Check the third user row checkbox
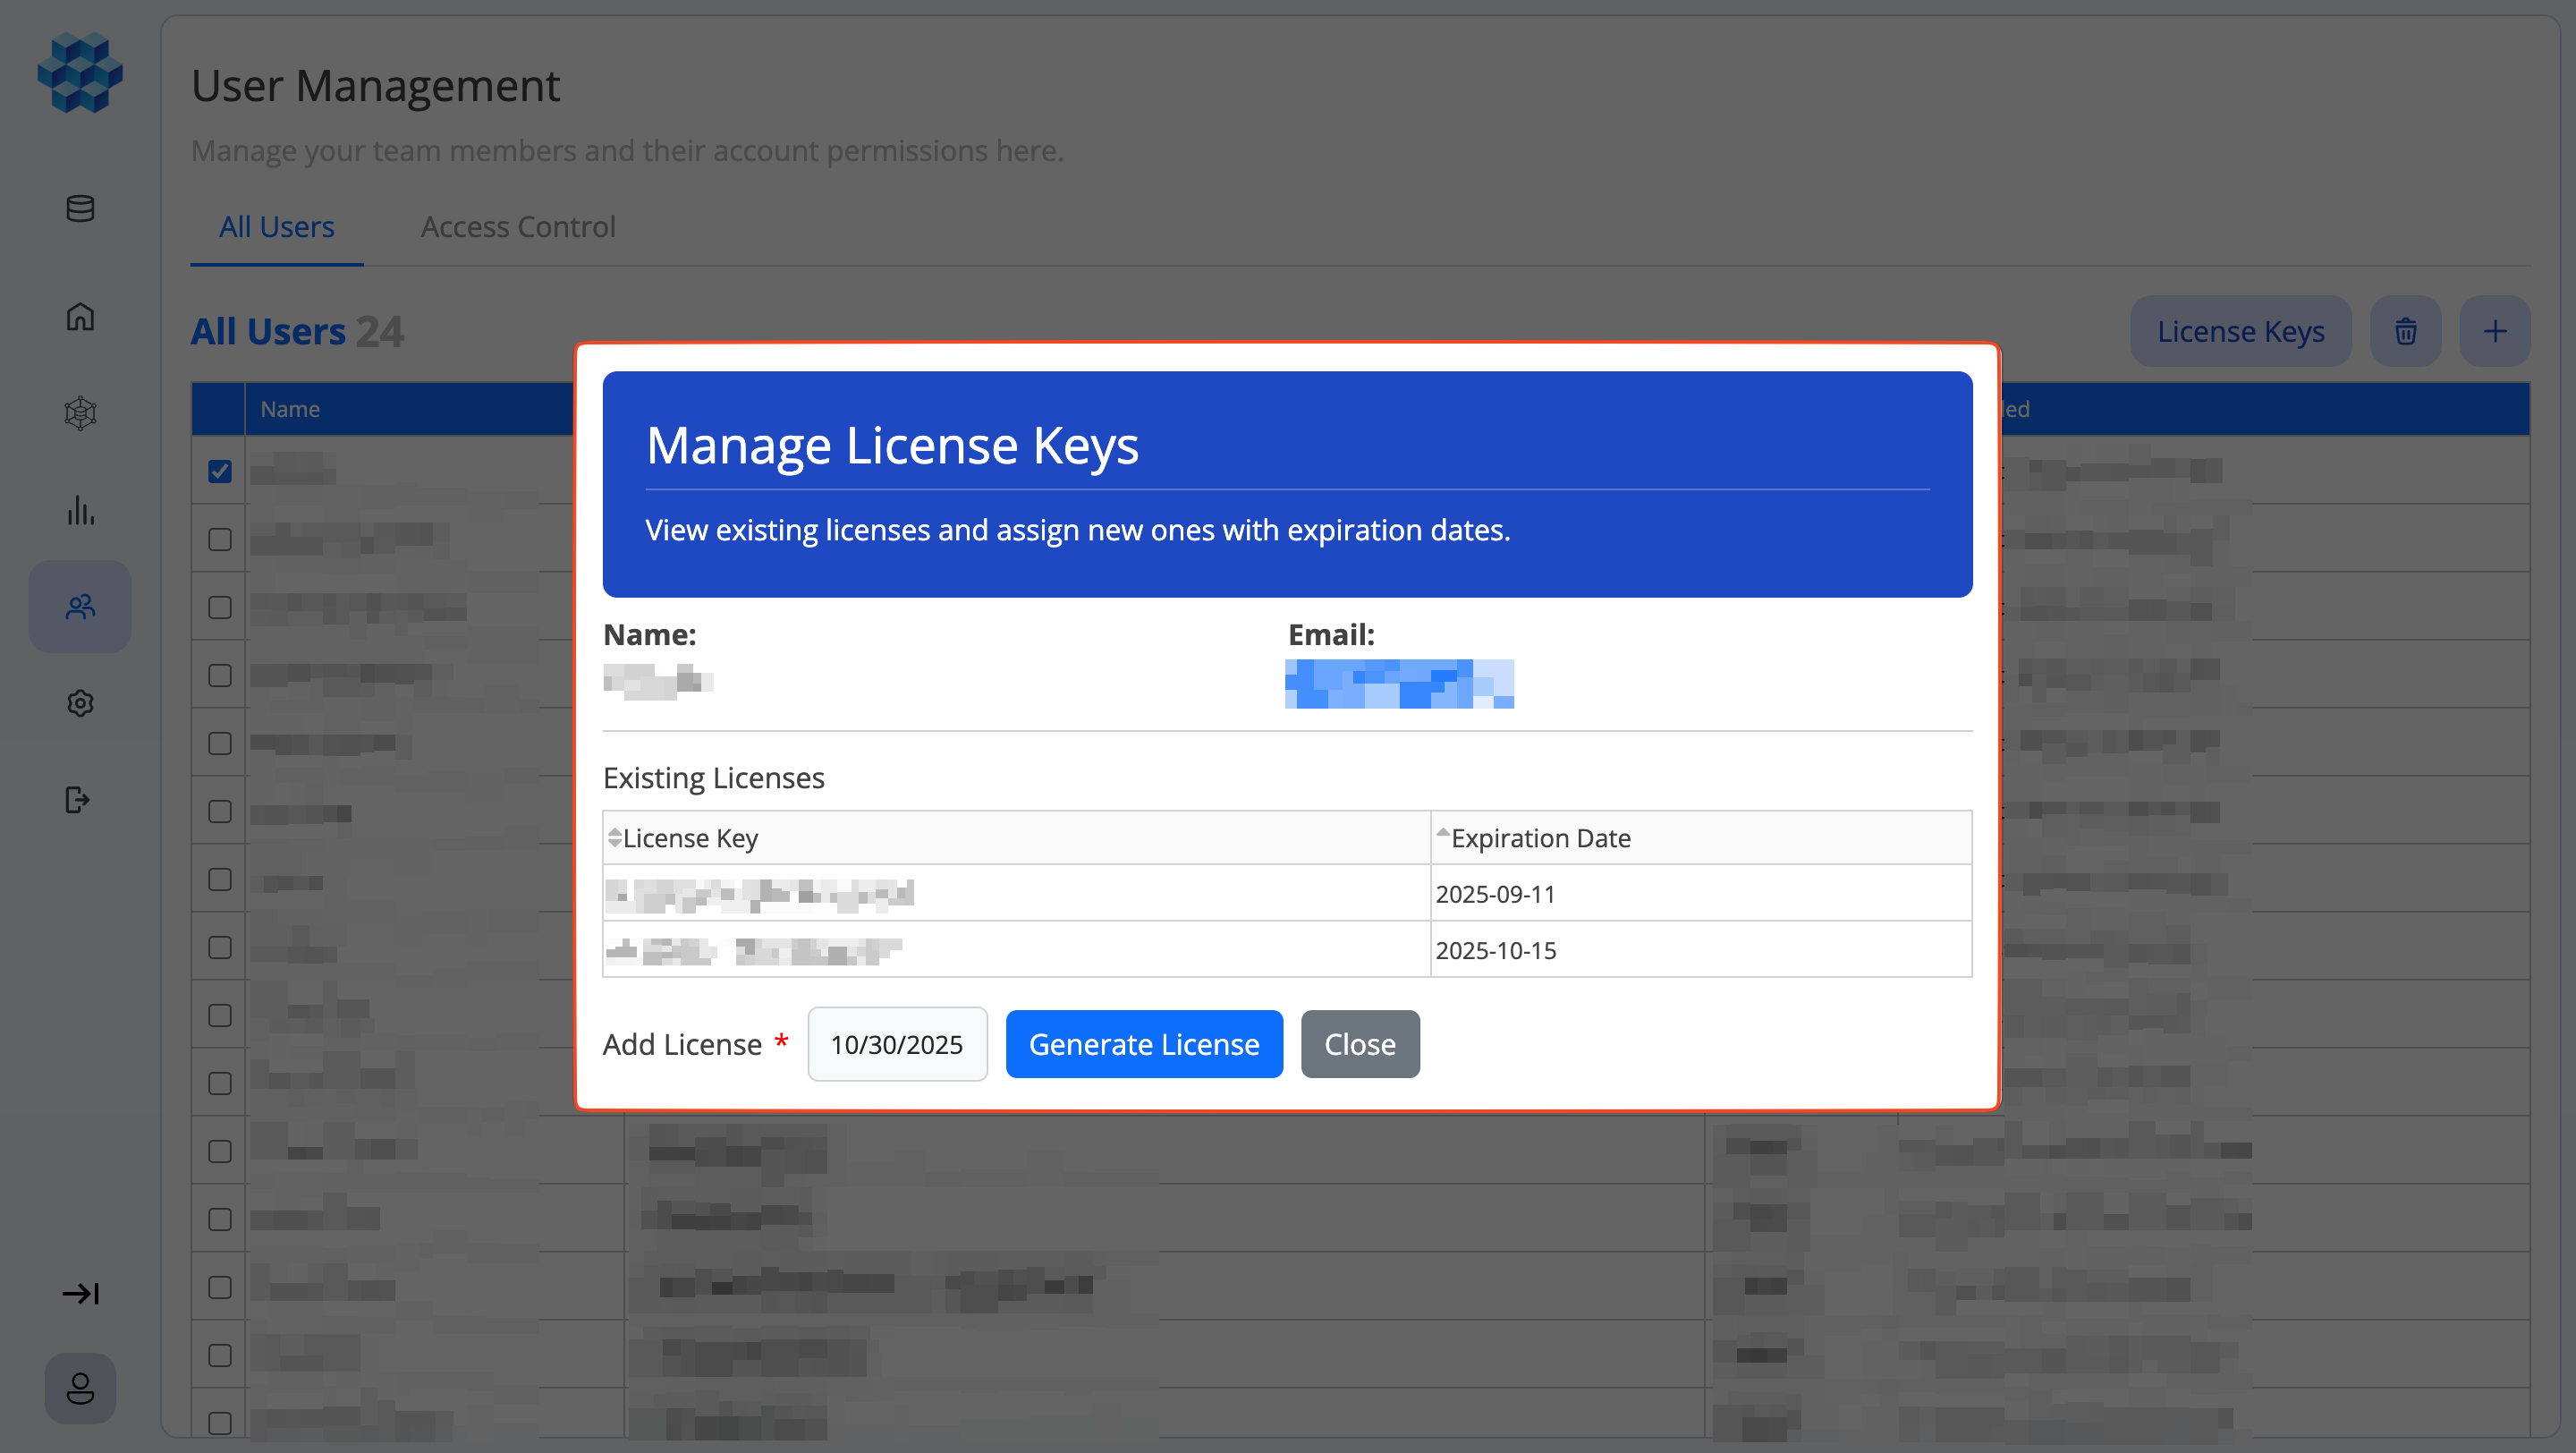The height and width of the screenshot is (1453, 2576). pos(220,607)
